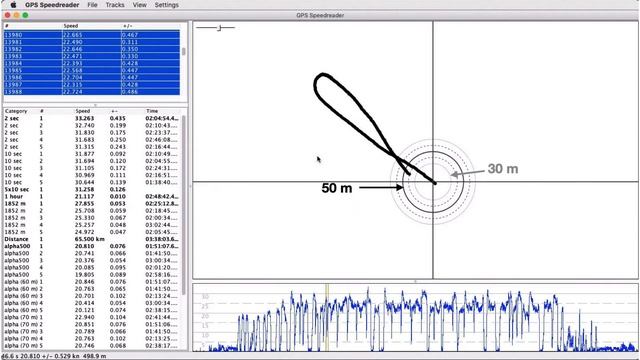Sort results by Time column header

[x=152, y=111]
